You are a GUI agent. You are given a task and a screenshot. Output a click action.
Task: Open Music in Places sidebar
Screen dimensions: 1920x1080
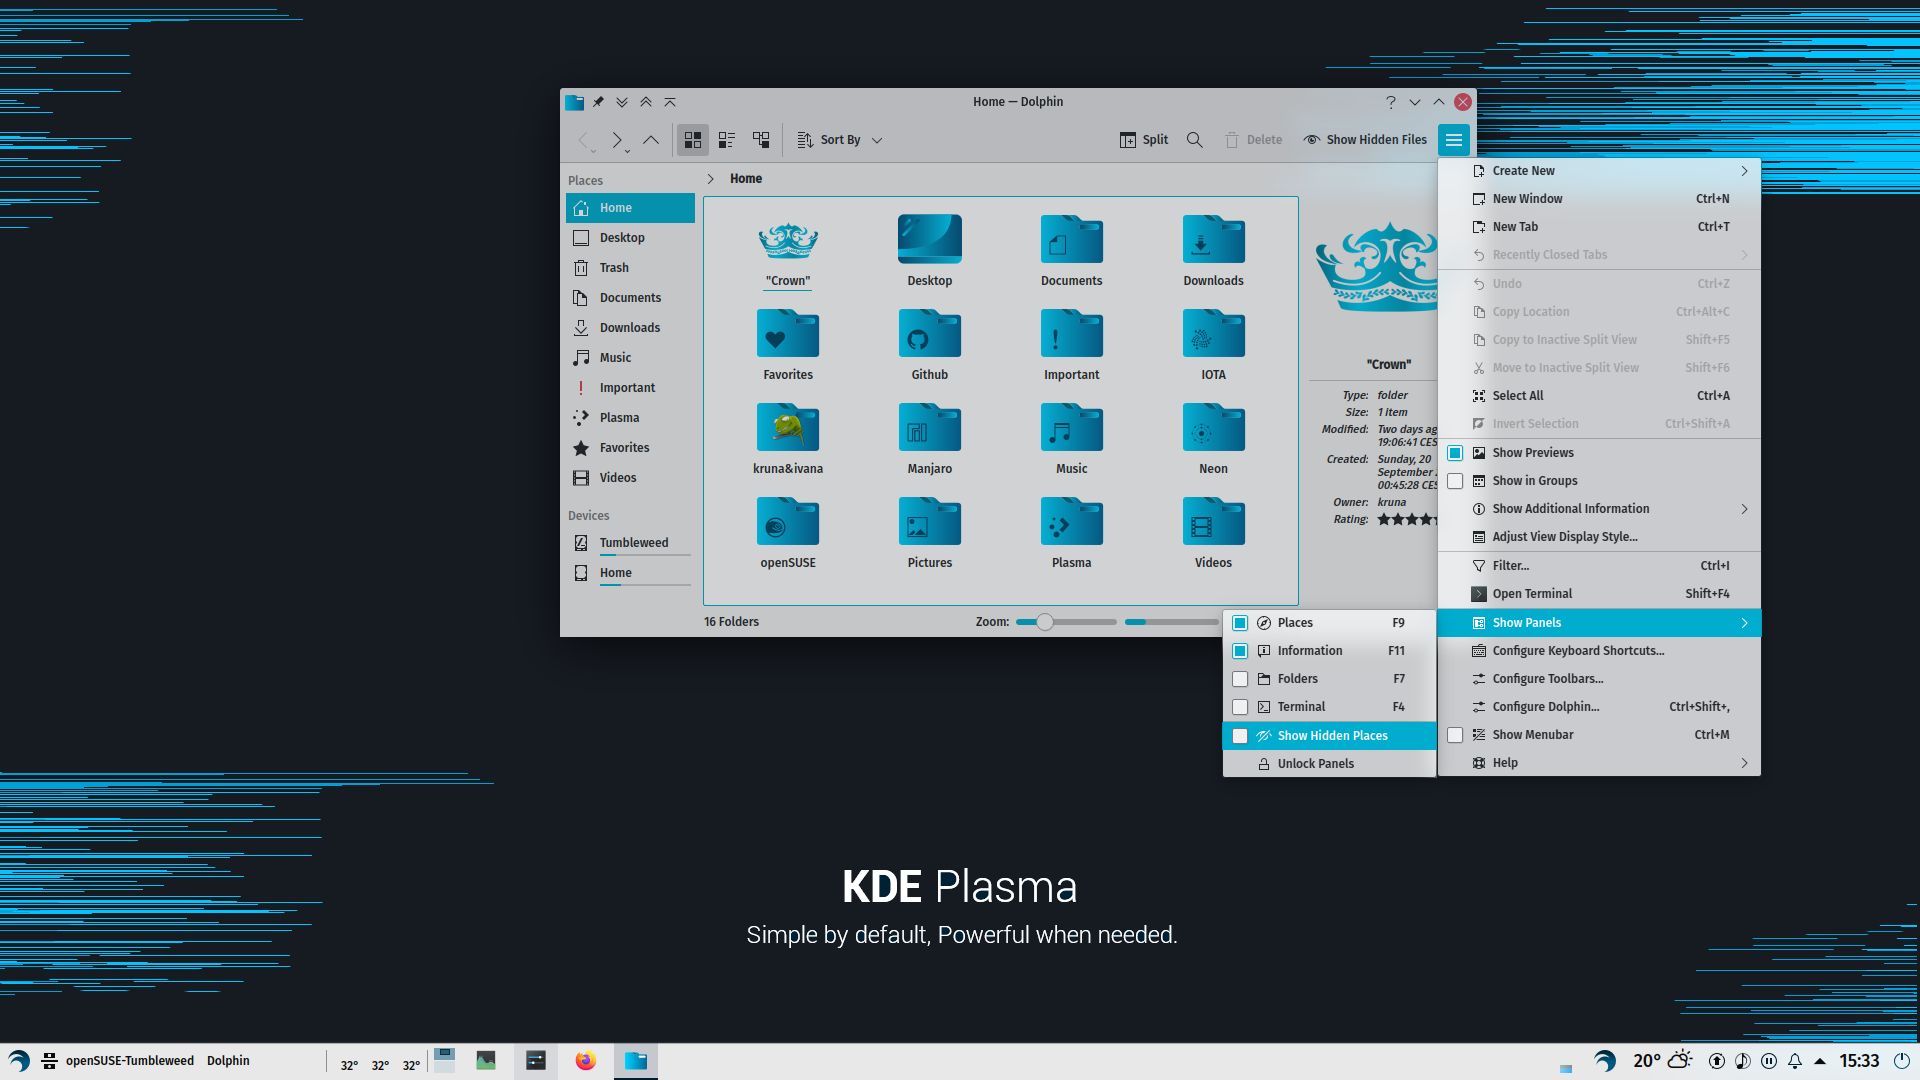tap(630, 358)
